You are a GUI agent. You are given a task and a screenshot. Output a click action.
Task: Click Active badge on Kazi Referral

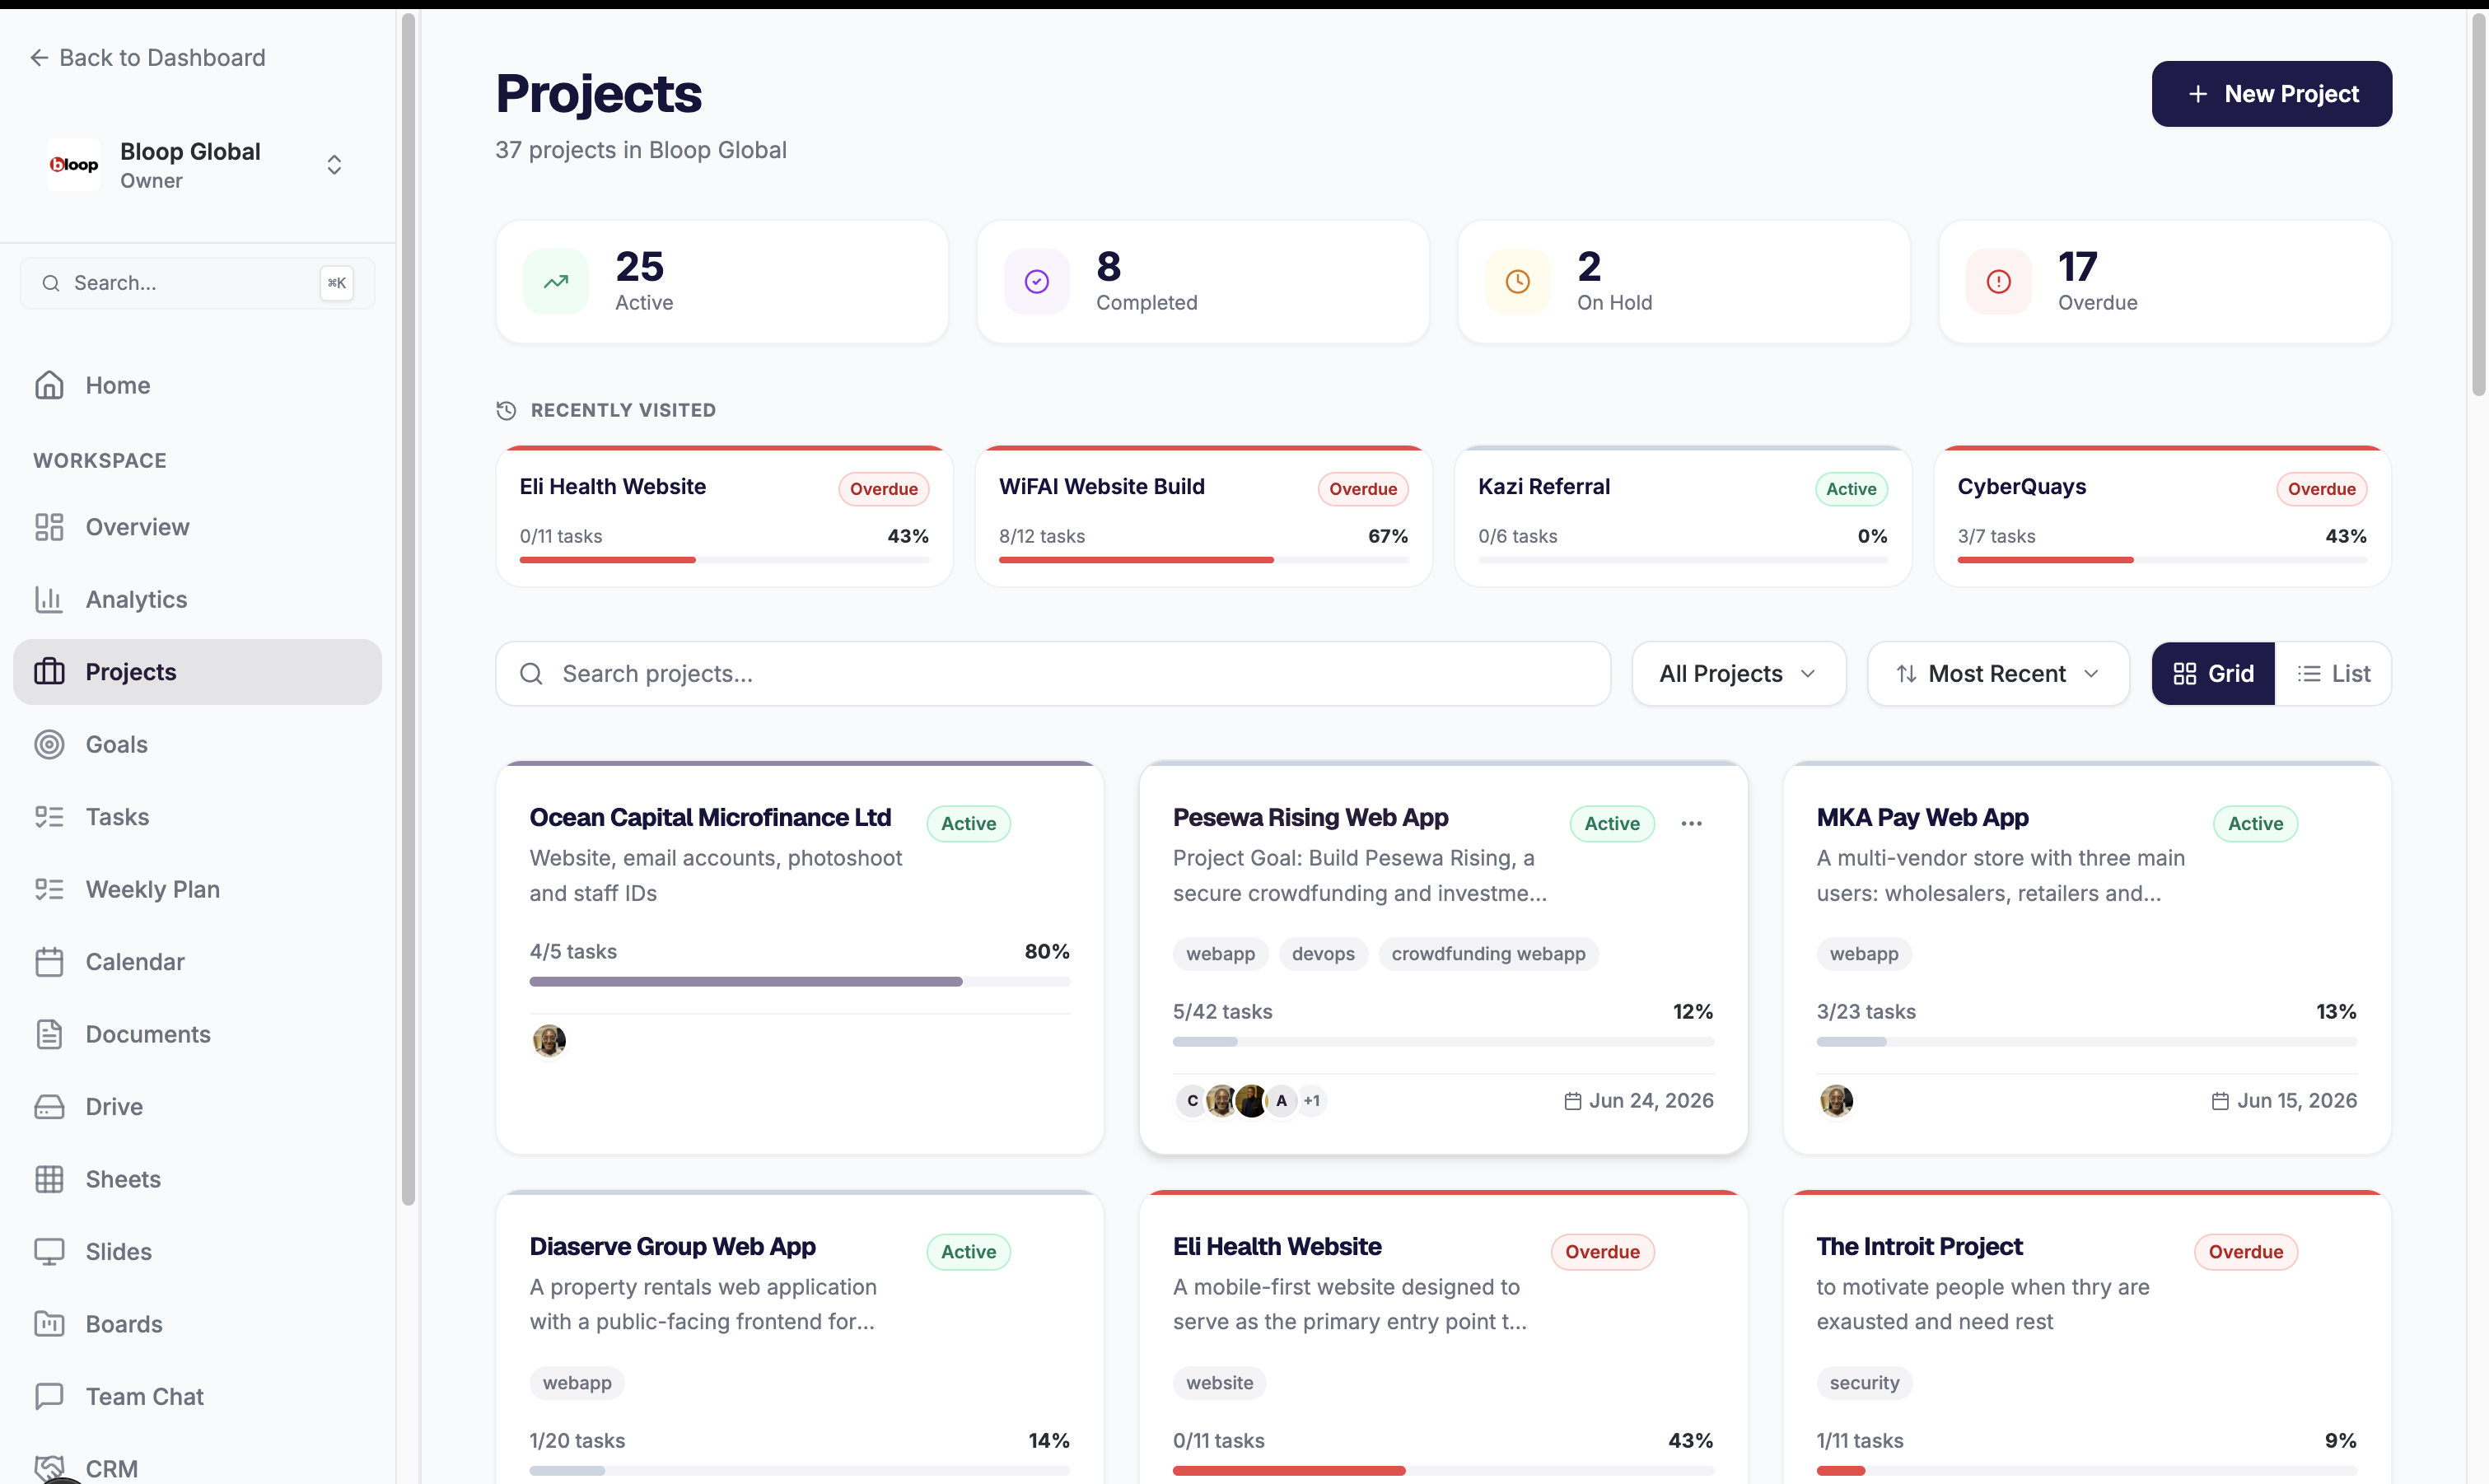pyautogui.click(x=1851, y=489)
